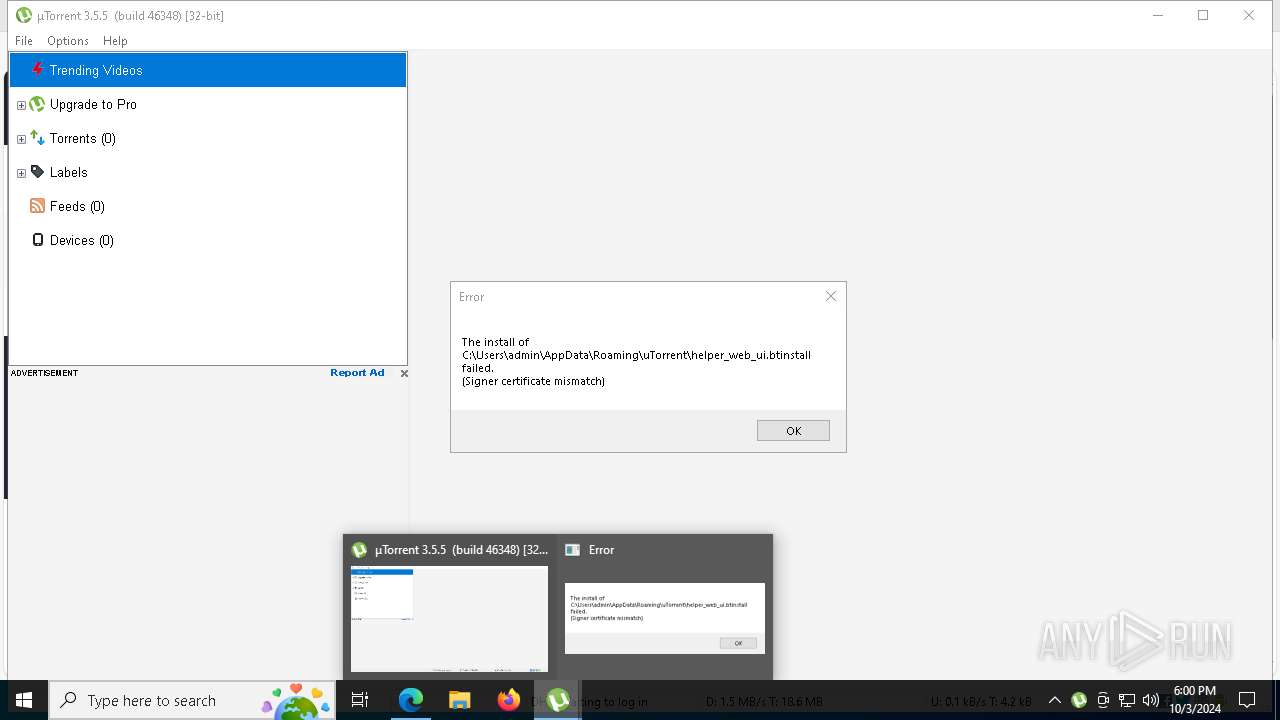Screen dimensions: 1280x720
Task: Expand the Labels tree node
Action: [21, 173]
